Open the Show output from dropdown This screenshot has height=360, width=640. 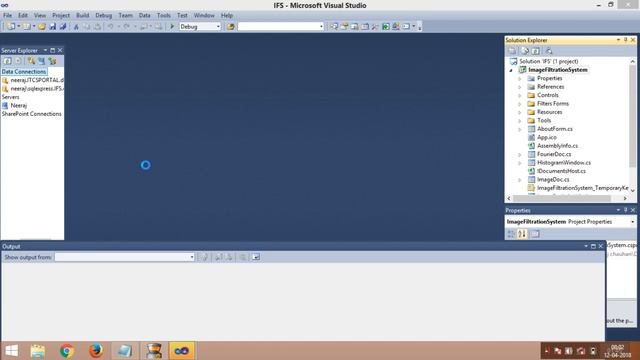coord(192,257)
